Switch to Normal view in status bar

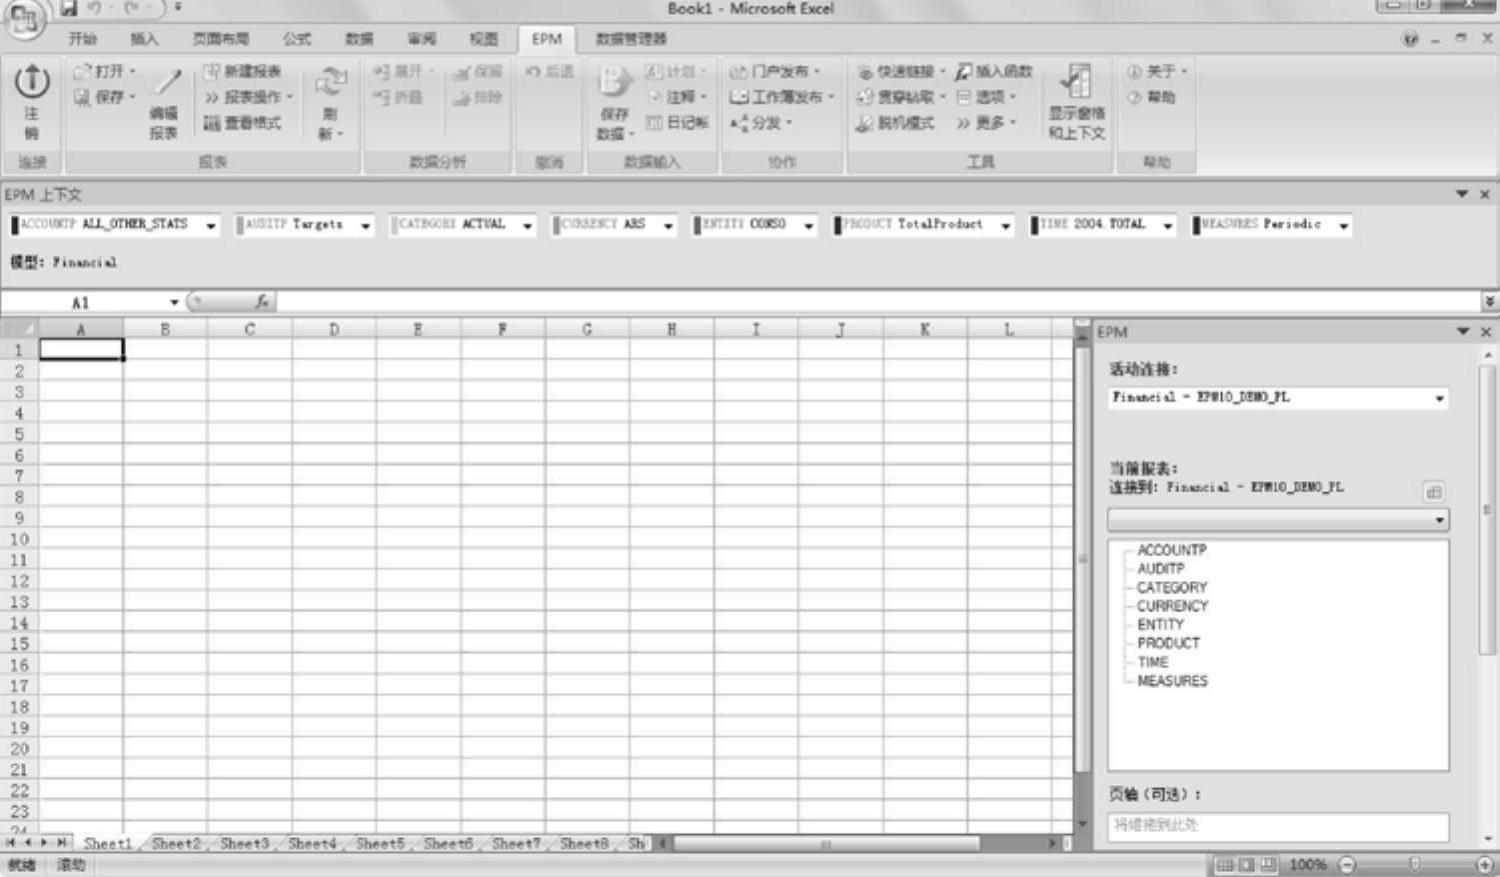click(x=1224, y=865)
